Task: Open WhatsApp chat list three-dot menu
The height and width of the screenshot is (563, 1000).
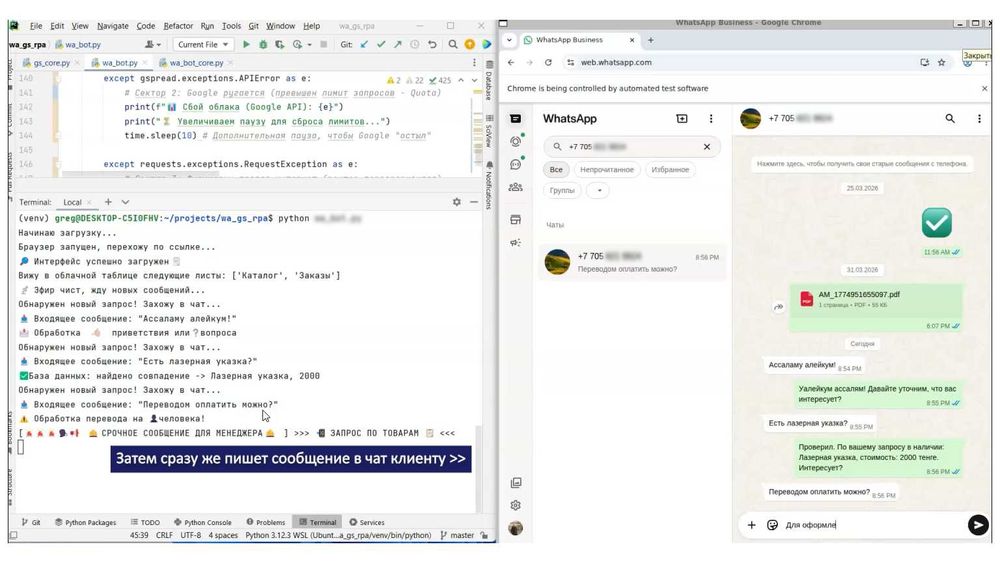Action: point(710,119)
